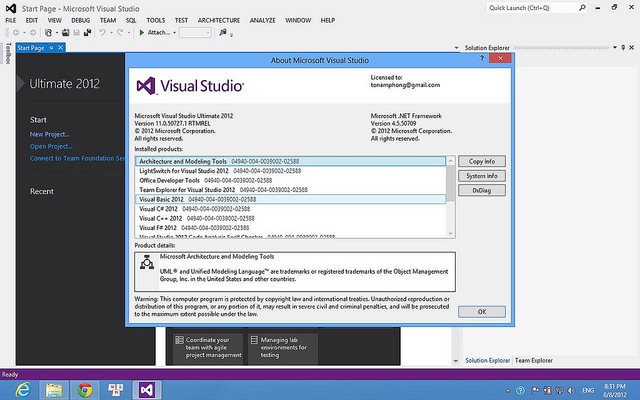
Task: Click OK in the About dialog
Action: point(482,312)
